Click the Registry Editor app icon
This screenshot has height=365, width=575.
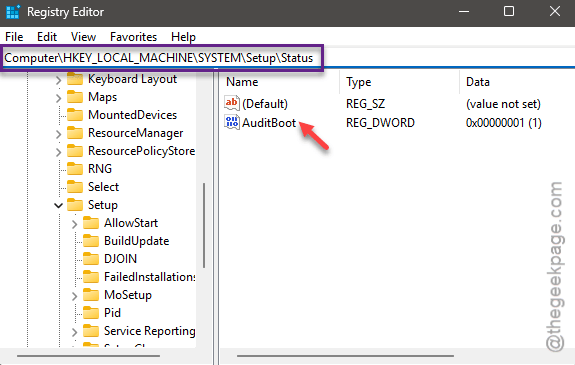coord(13,12)
